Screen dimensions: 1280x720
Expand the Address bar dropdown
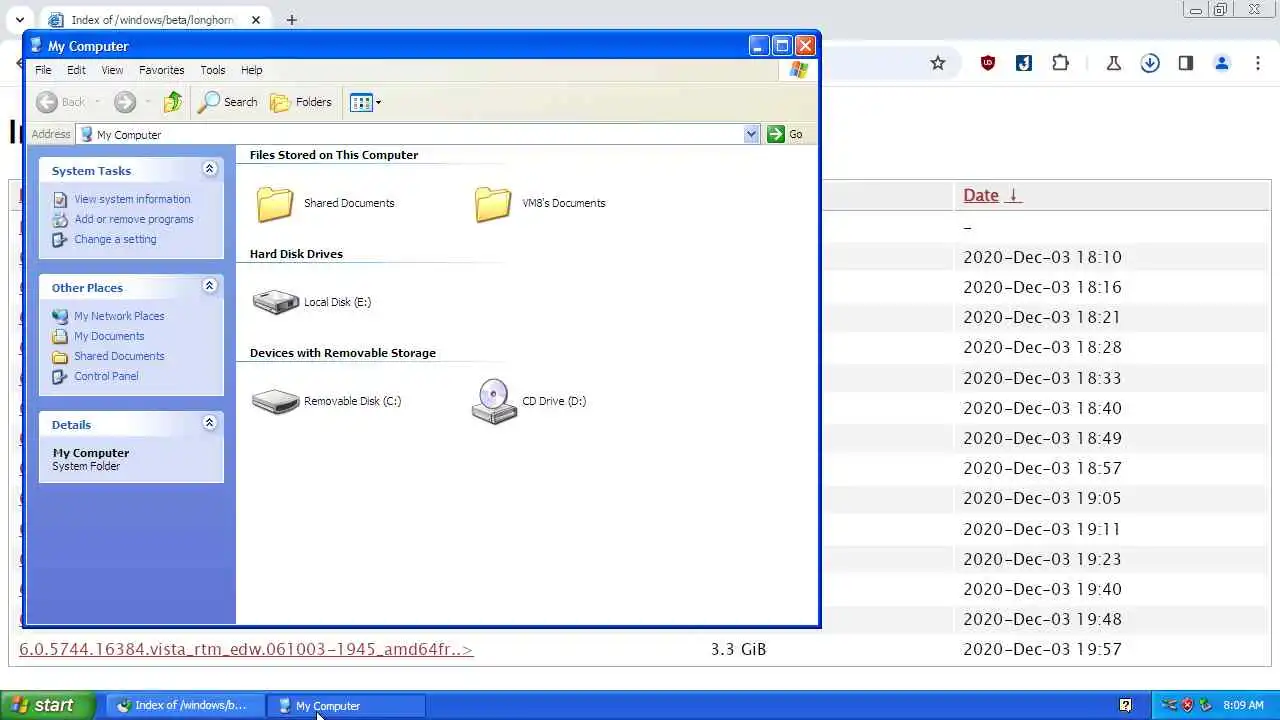pos(752,134)
